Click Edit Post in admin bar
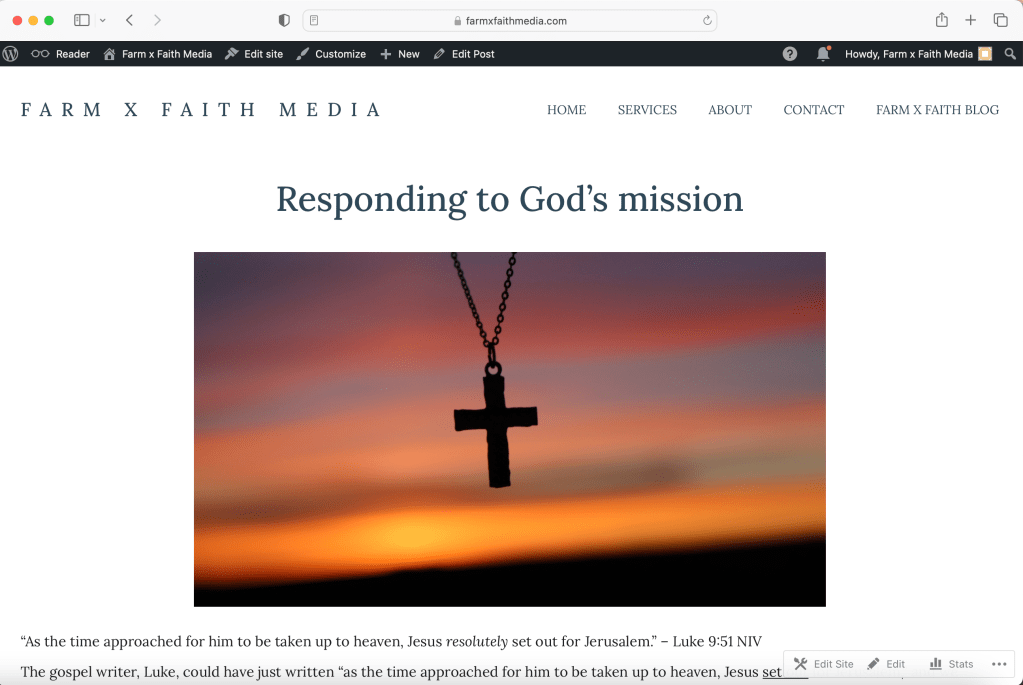This screenshot has height=685, width=1023. [464, 54]
